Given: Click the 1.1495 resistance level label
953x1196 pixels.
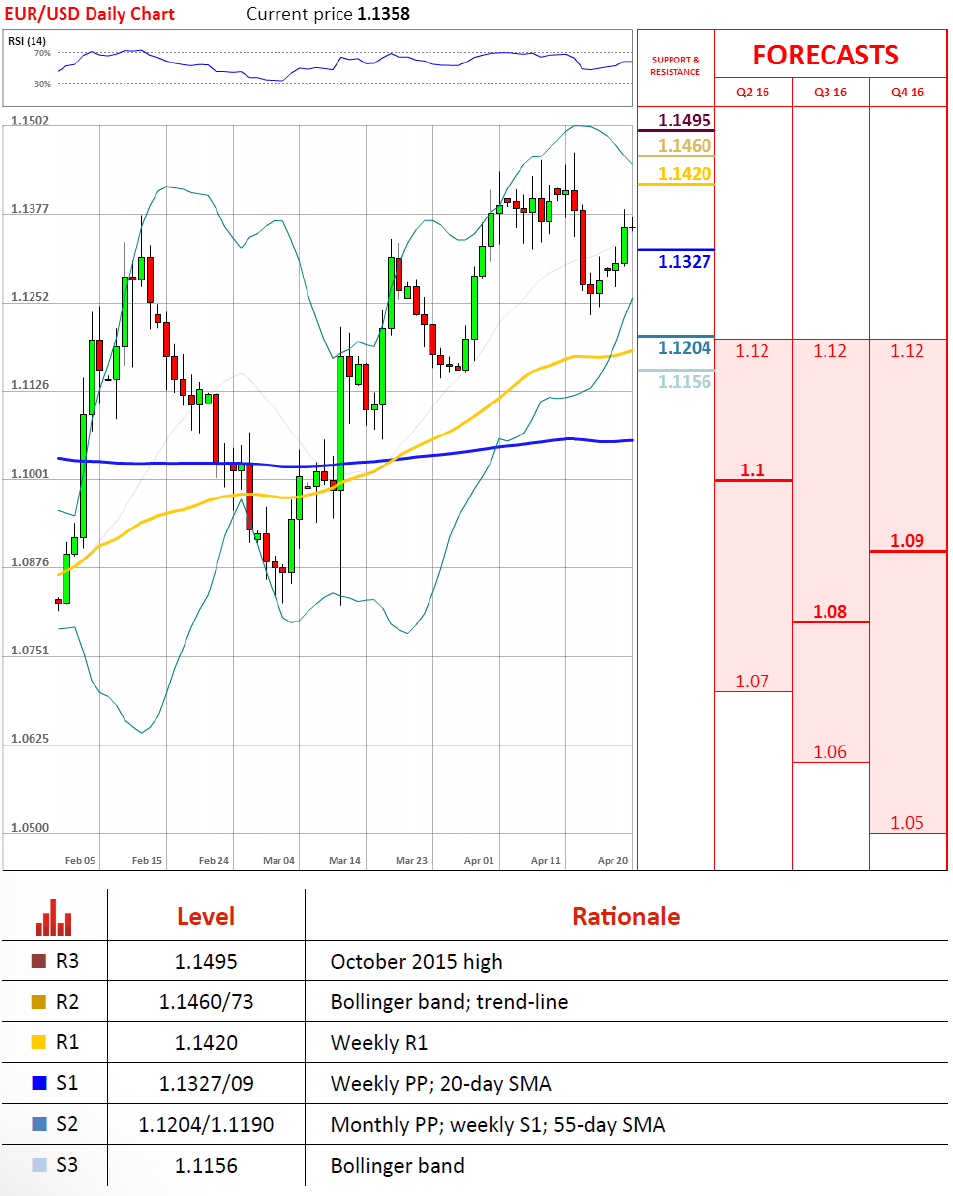Looking at the screenshot, I should point(684,120).
